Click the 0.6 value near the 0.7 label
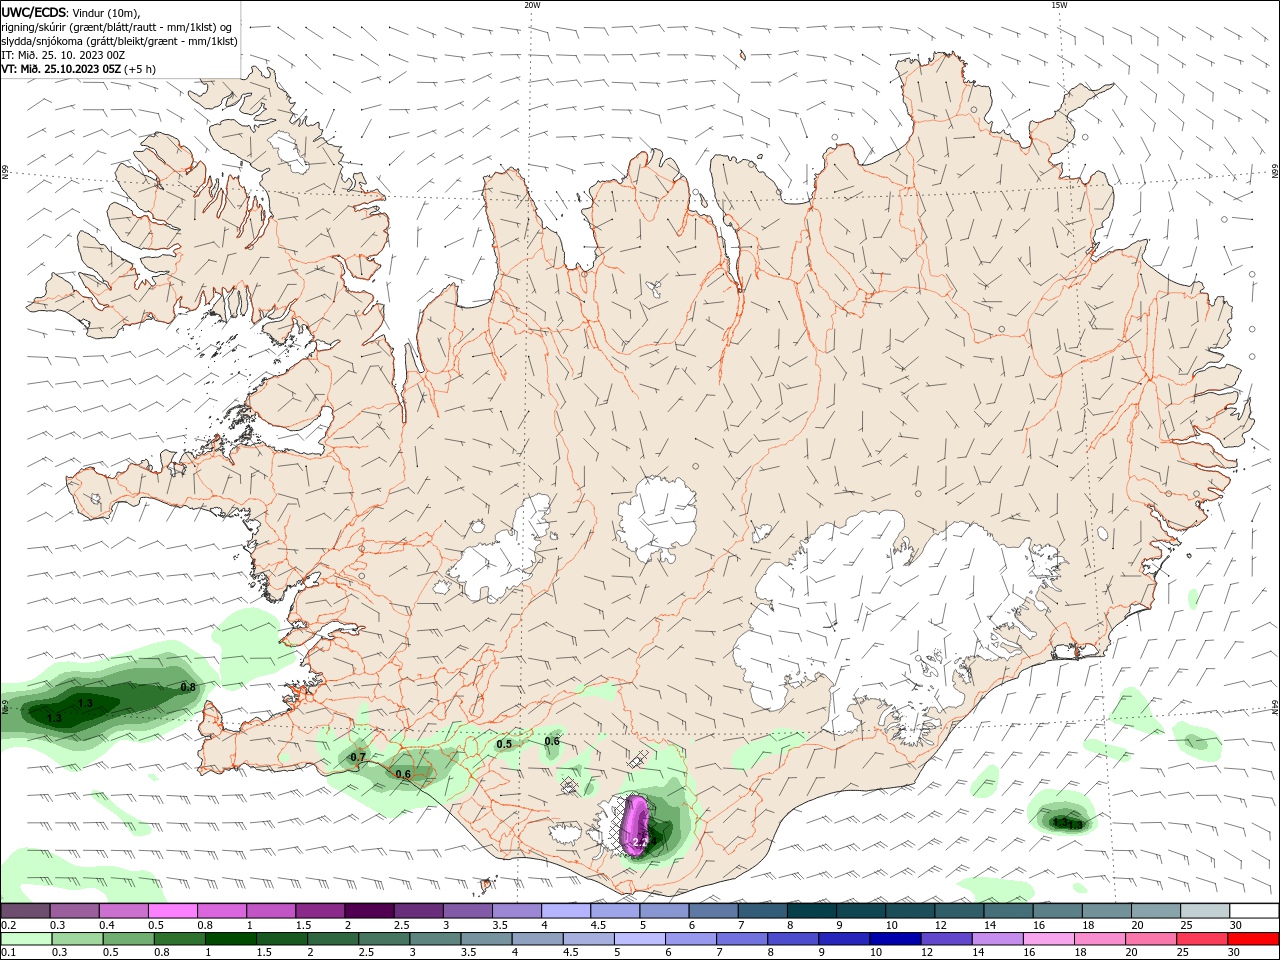Screen dimensions: 1280x960 pyautogui.click(x=404, y=774)
